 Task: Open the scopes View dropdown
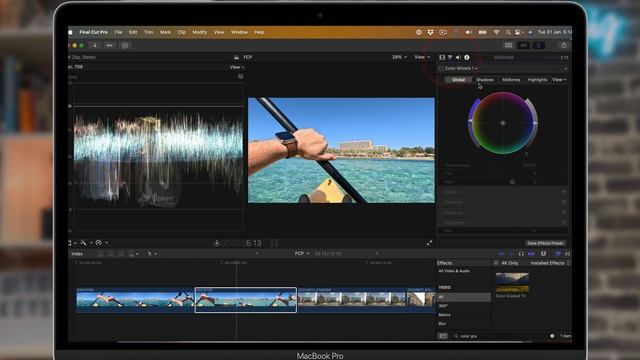point(237,67)
